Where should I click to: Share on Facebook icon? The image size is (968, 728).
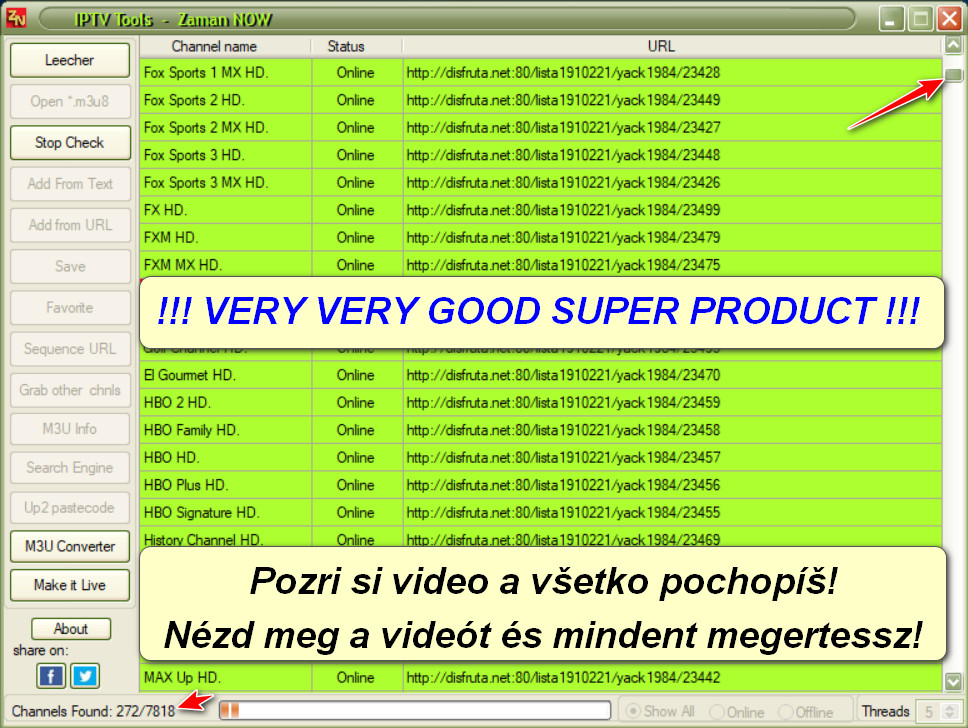[x=51, y=676]
